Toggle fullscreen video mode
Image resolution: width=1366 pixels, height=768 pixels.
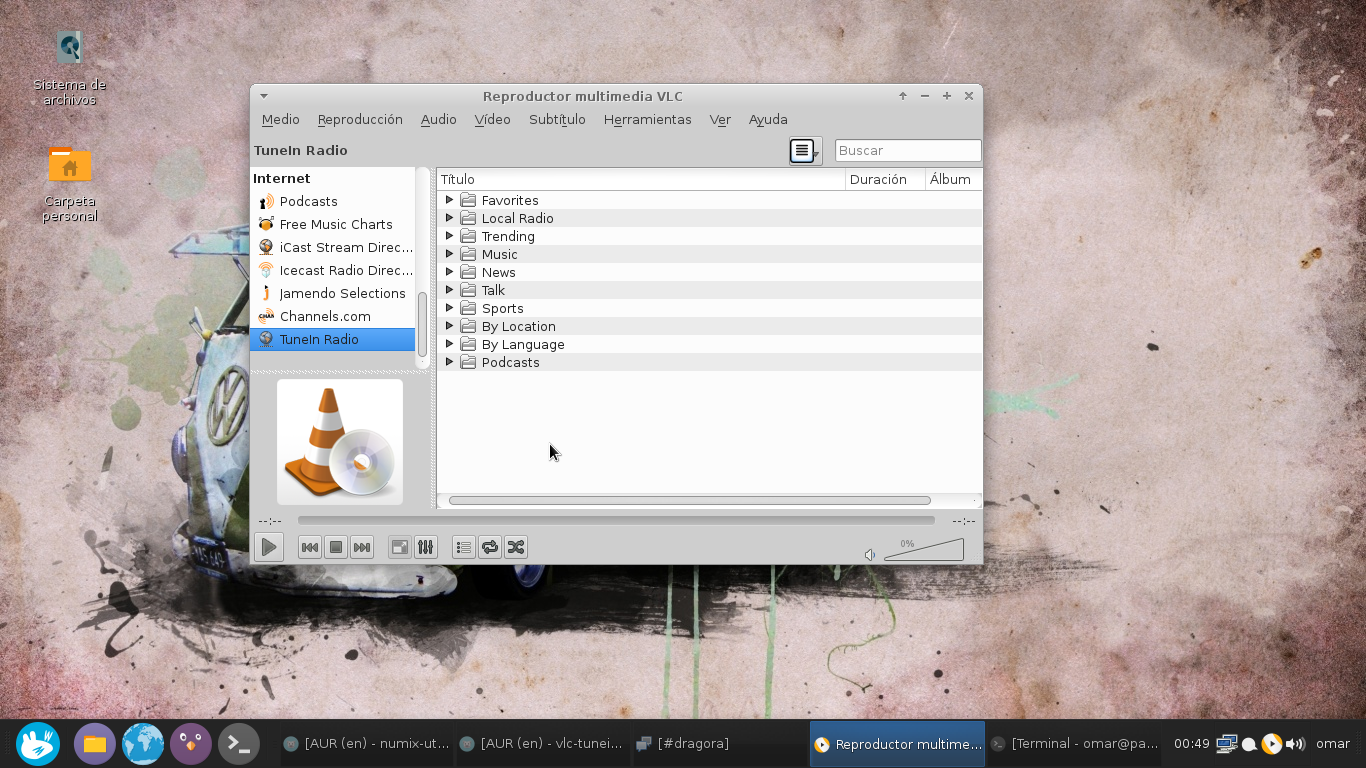click(x=399, y=547)
